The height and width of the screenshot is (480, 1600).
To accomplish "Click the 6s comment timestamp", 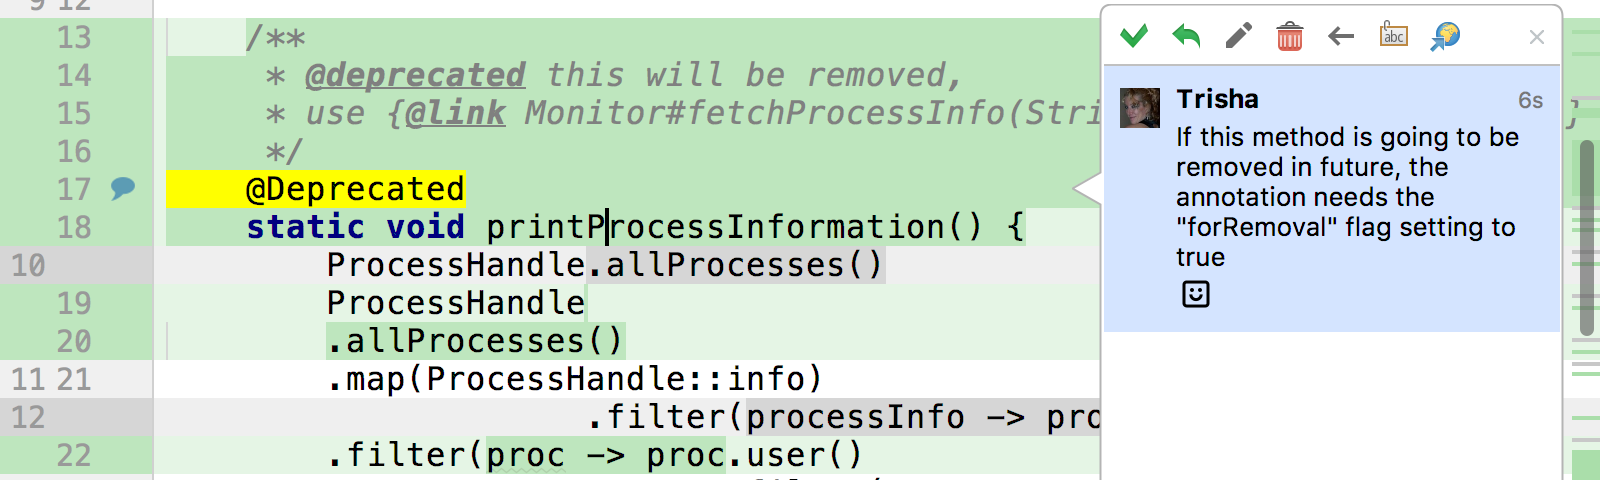I will coord(1530,100).
